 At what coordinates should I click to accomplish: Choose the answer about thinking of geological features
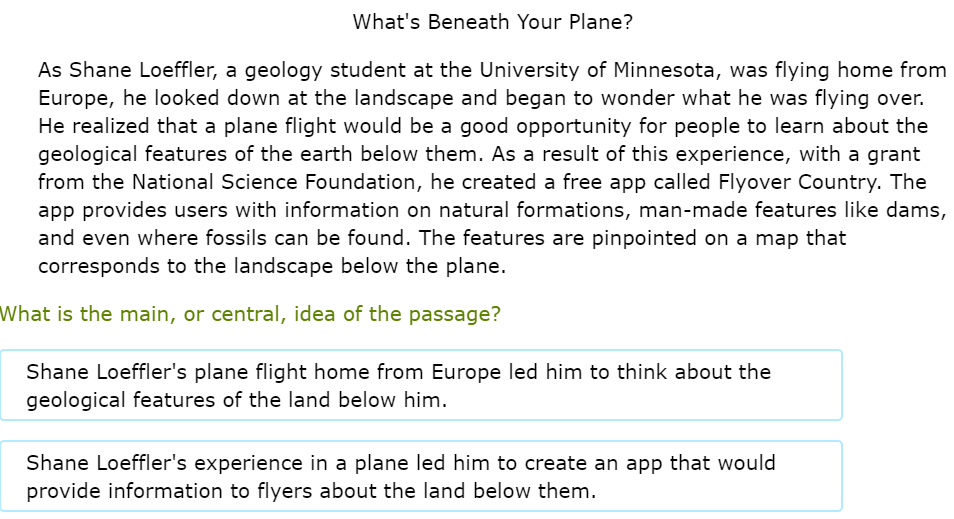click(420, 385)
